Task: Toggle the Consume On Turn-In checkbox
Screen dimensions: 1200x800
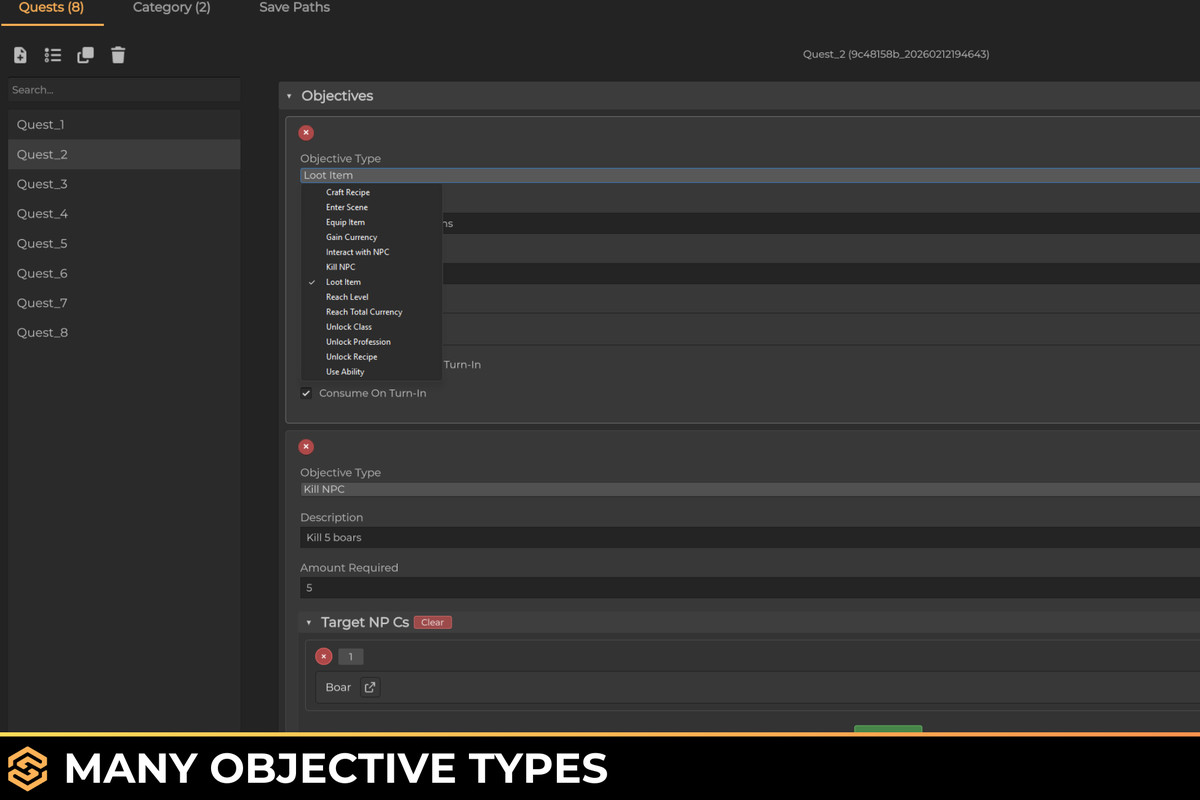Action: coord(307,393)
